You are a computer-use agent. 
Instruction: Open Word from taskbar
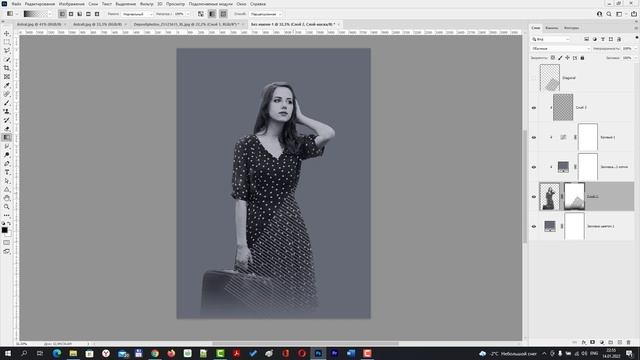pos(351,353)
